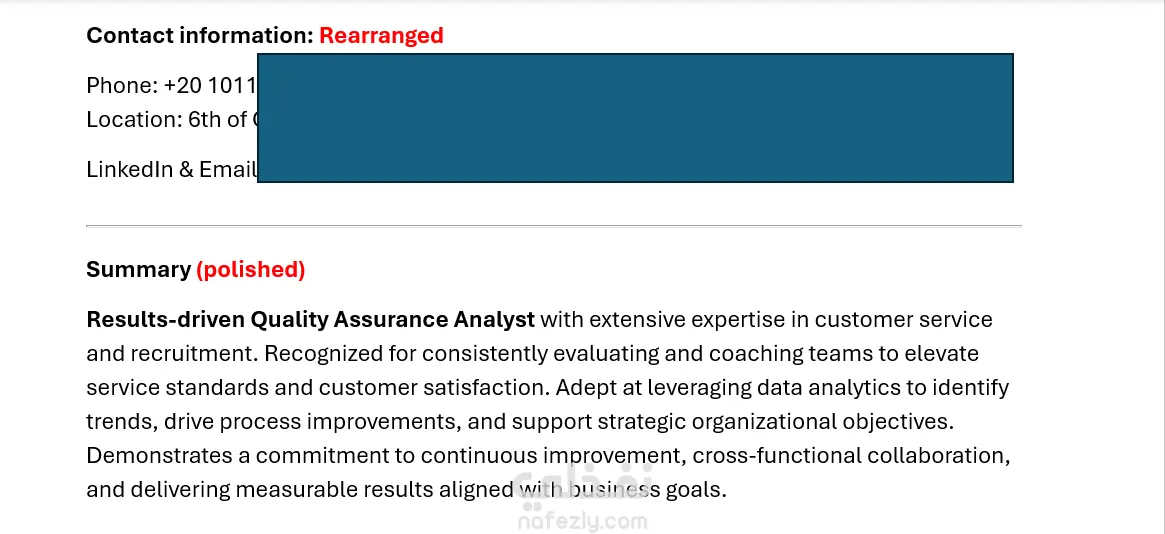Click the Phone number line

point(171,85)
